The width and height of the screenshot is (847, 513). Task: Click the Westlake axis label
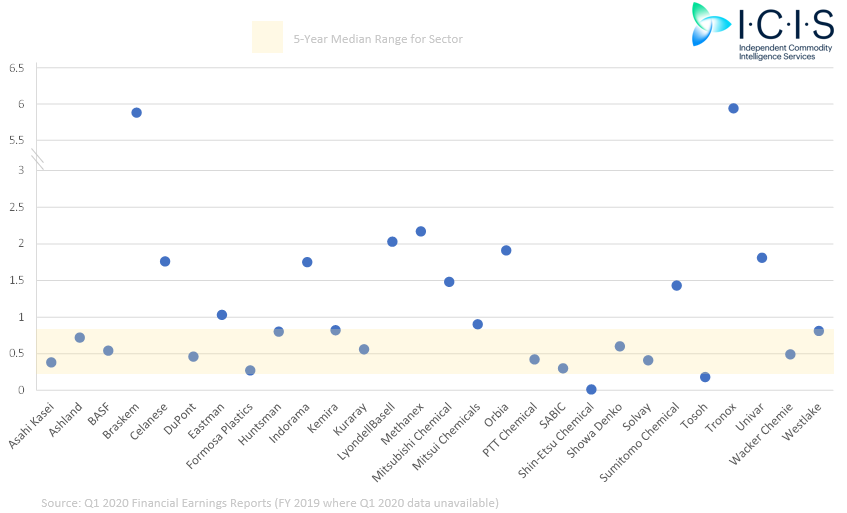coord(802,421)
